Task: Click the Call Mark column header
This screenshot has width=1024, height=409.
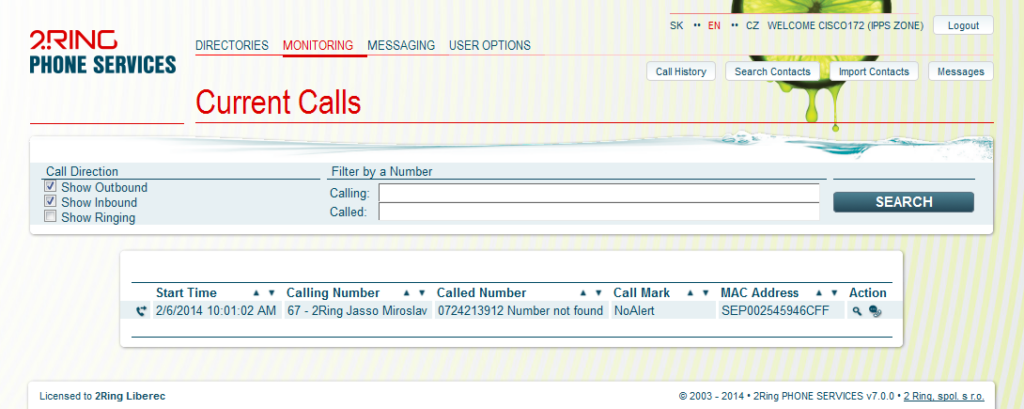Action: pos(641,293)
